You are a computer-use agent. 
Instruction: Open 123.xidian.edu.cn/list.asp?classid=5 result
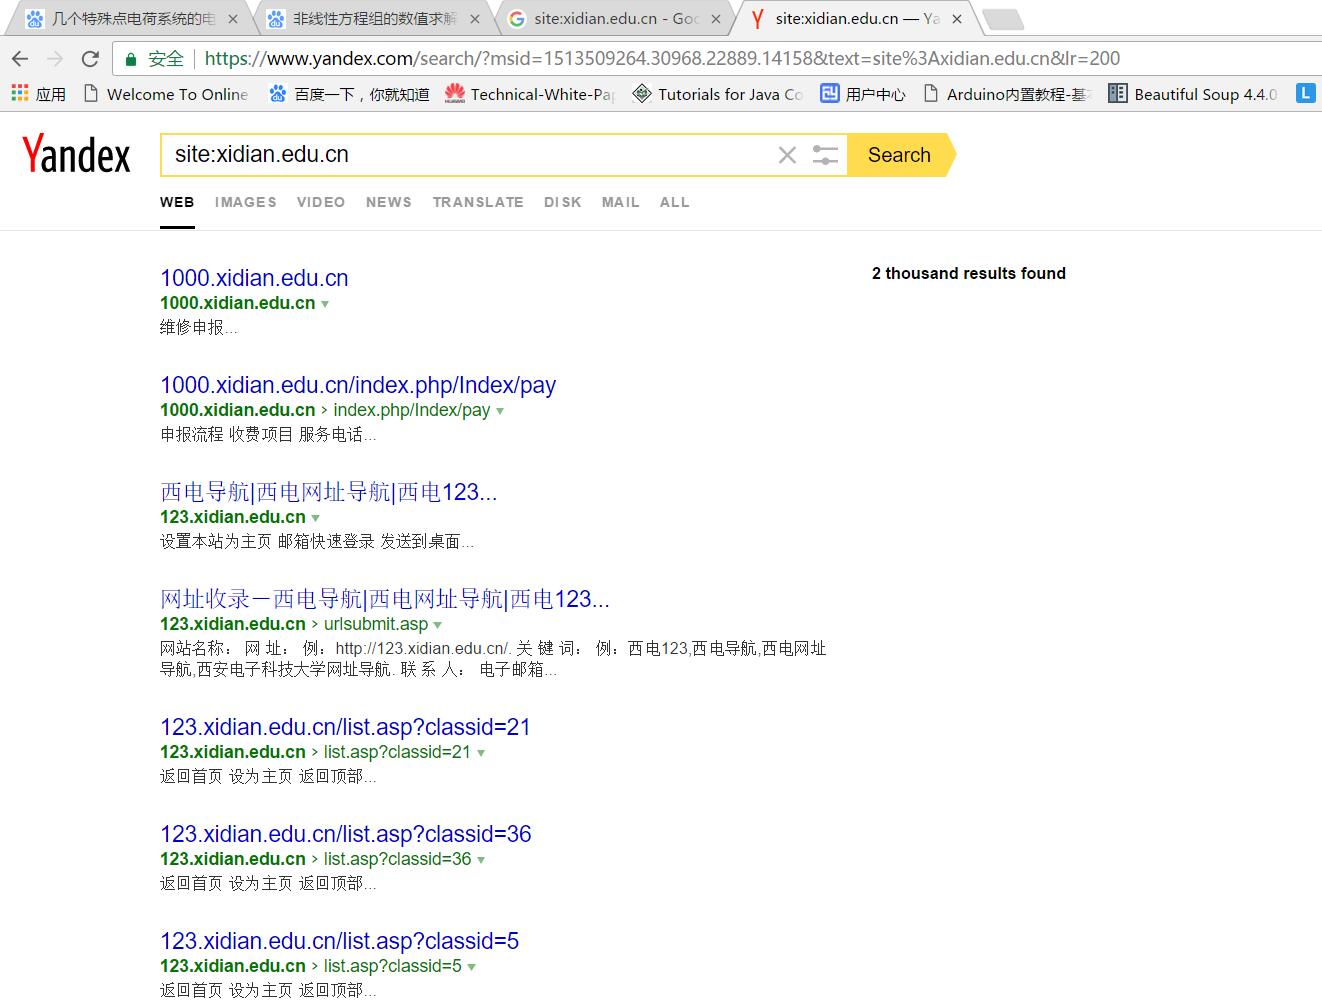[339, 941]
